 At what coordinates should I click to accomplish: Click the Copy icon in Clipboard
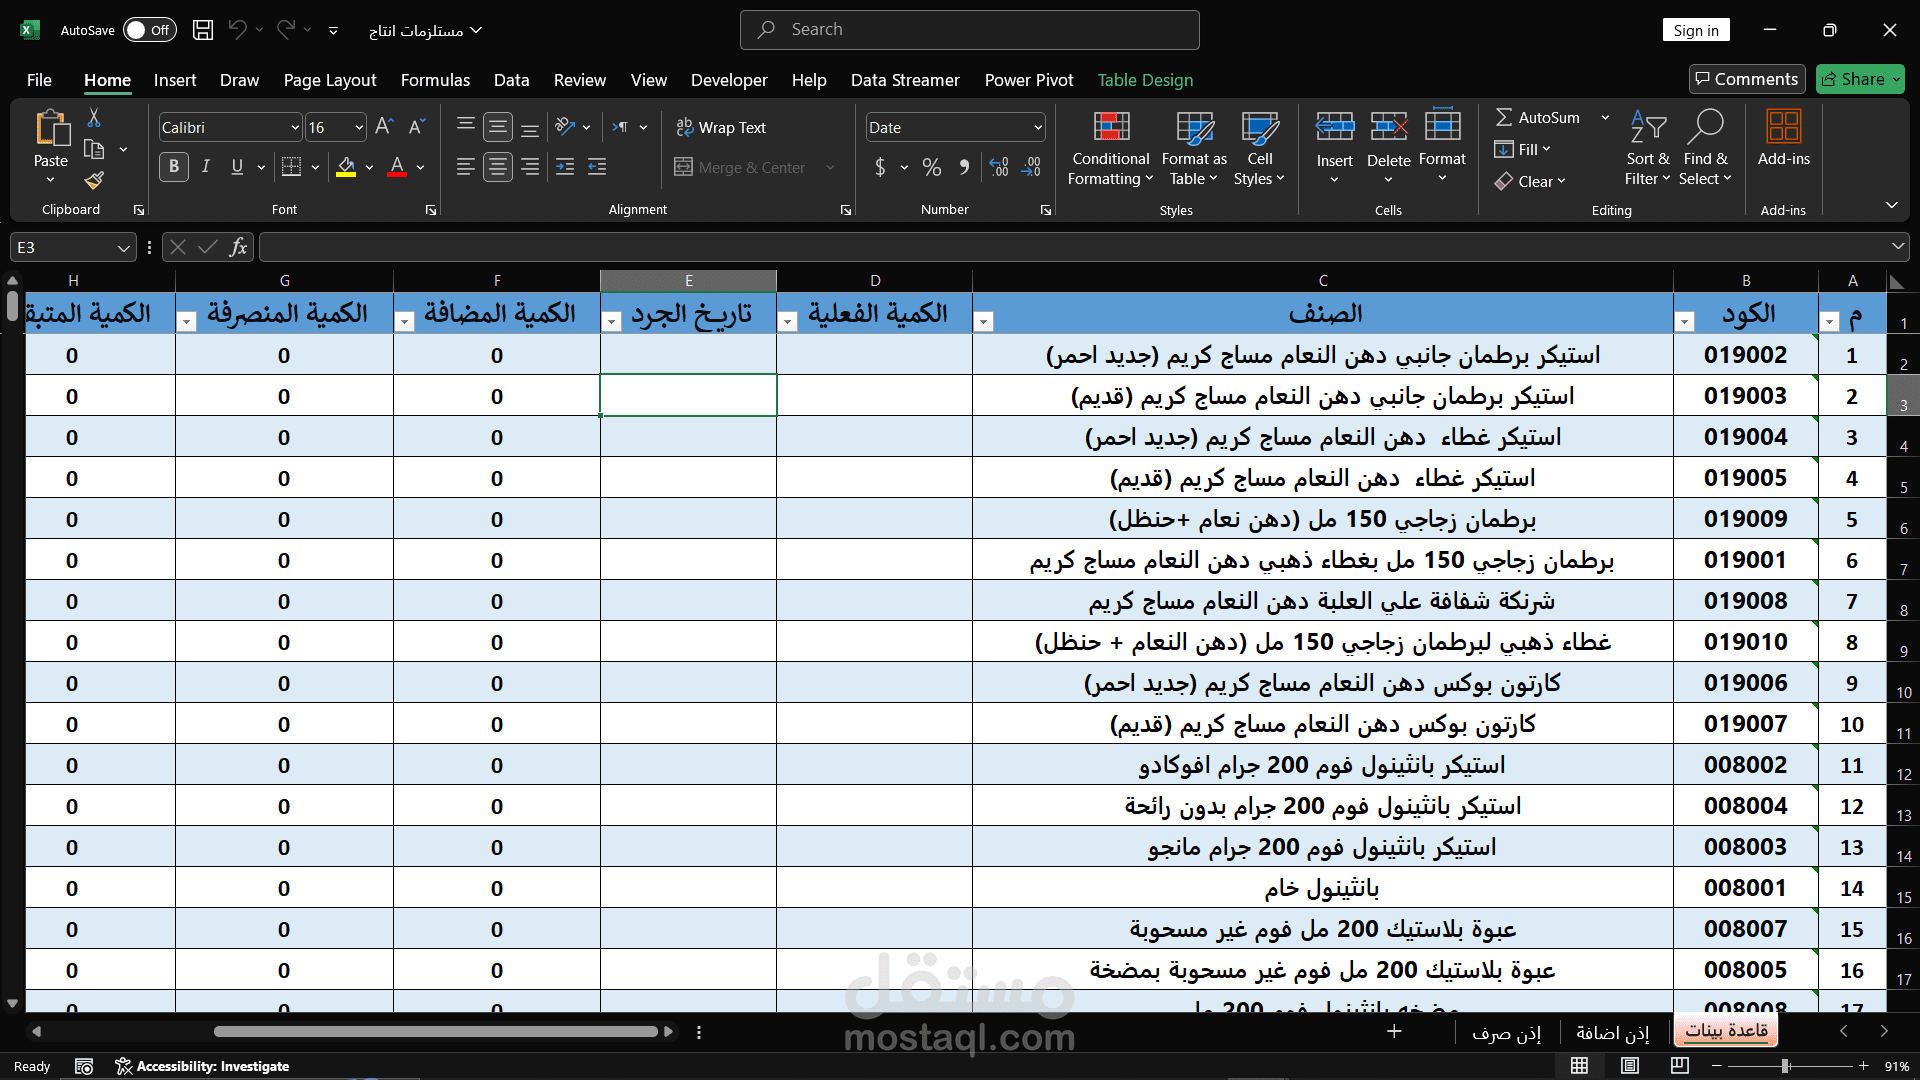(x=94, y=149)
